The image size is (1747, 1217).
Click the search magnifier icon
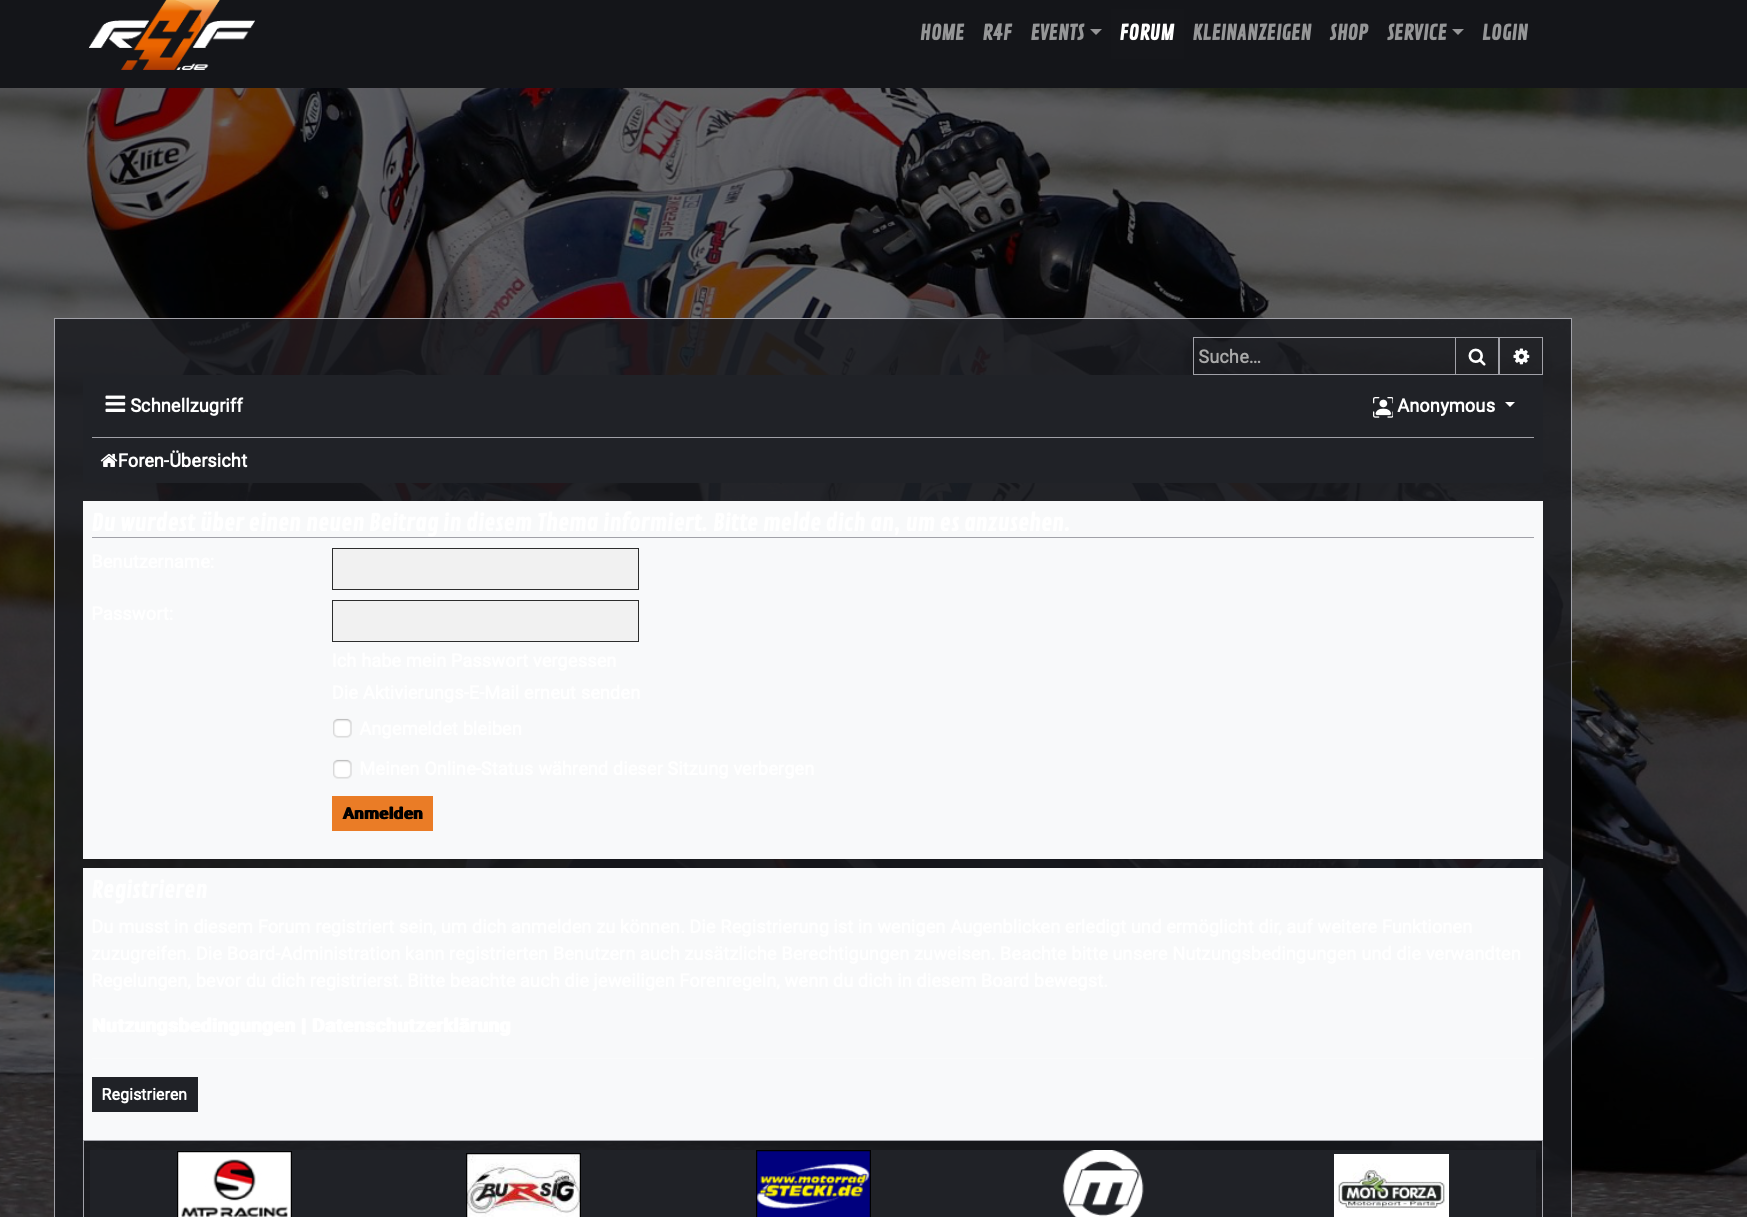pyautogui.click(x=1476, y=357)
